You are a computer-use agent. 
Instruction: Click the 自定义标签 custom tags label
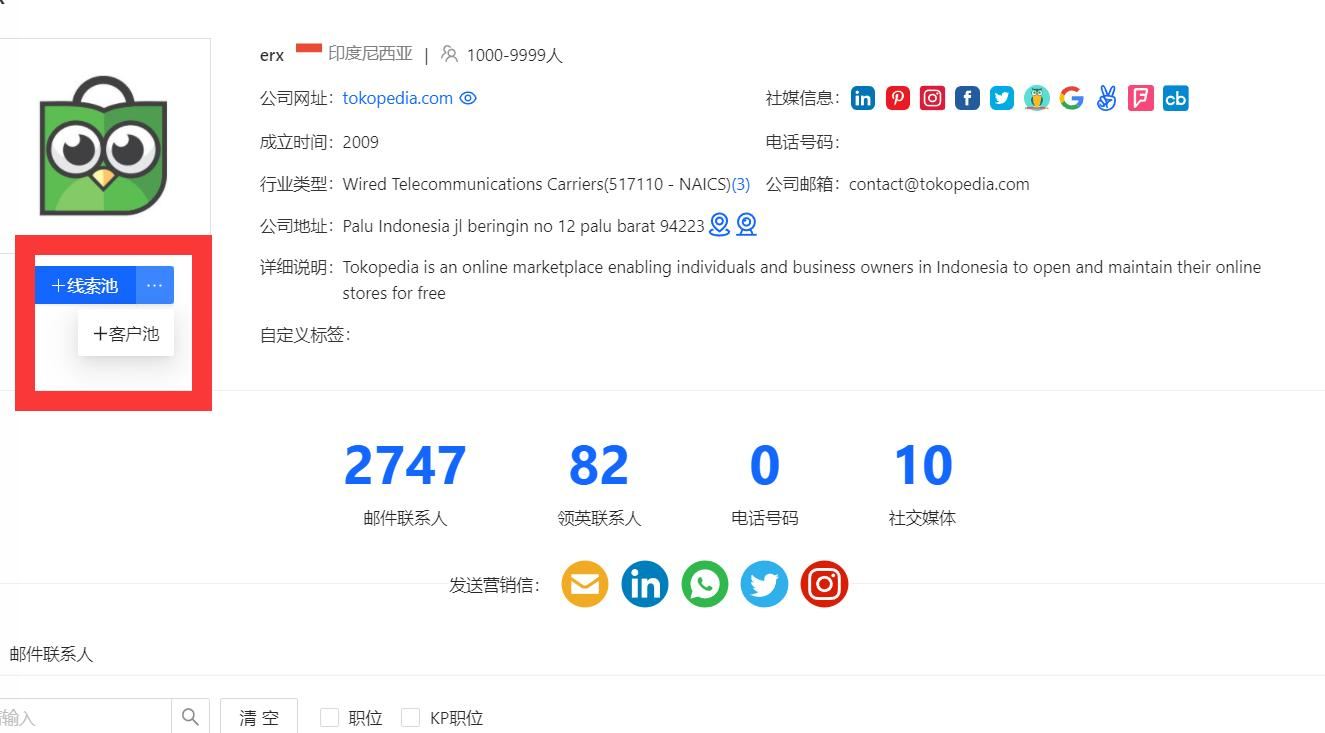coord(305,335)
